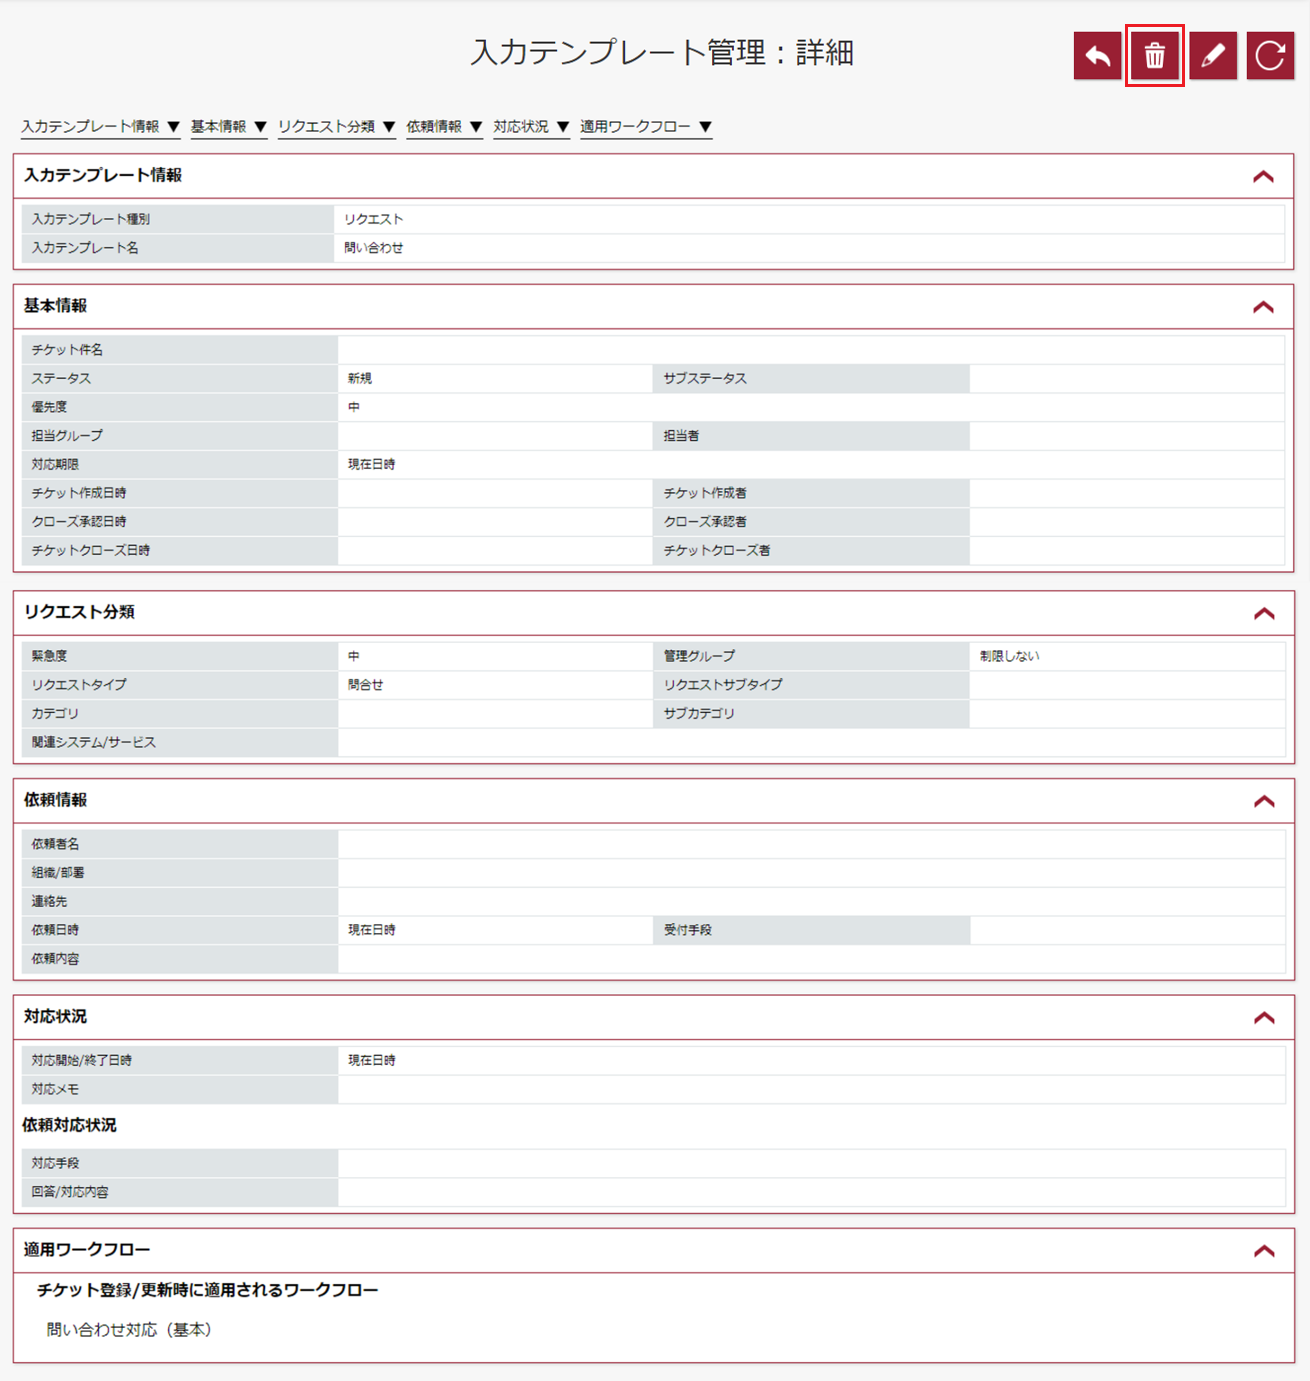Click 現在日時 in the 依頼日時 row
Viewport: 1310px width, 1381px height.
[371, 930]
